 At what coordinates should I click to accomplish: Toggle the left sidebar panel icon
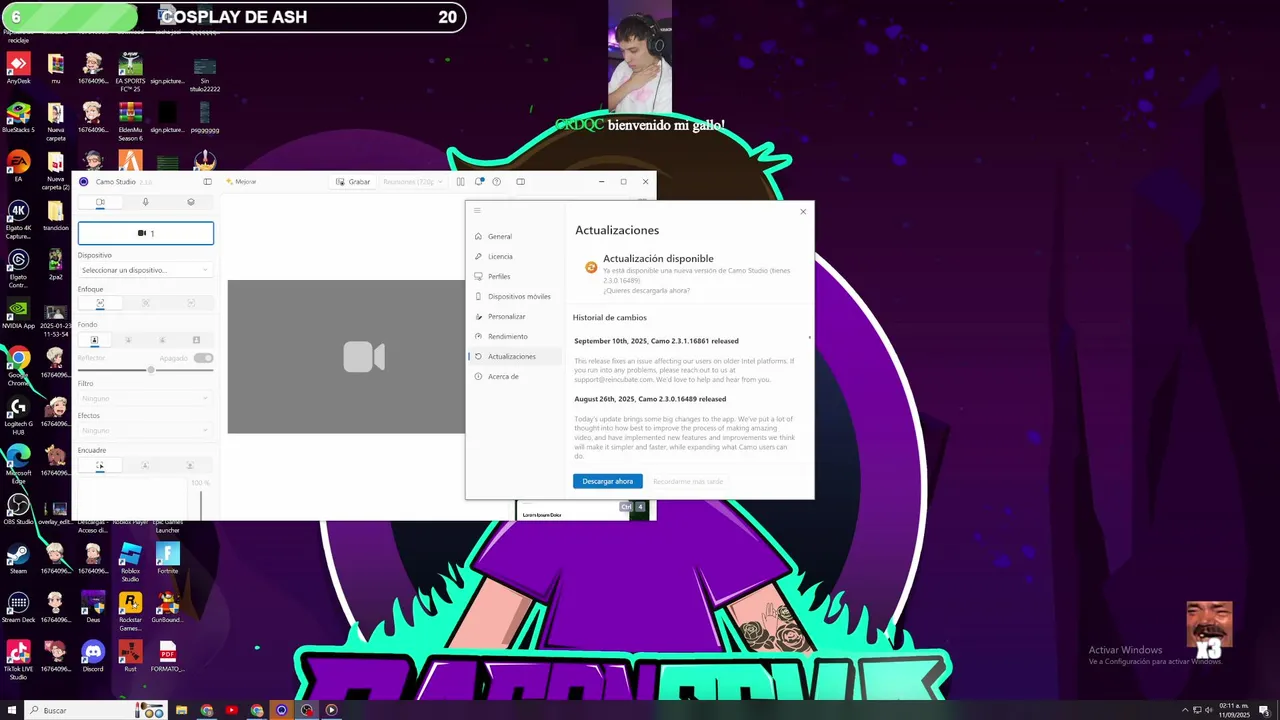pos(207,182)
